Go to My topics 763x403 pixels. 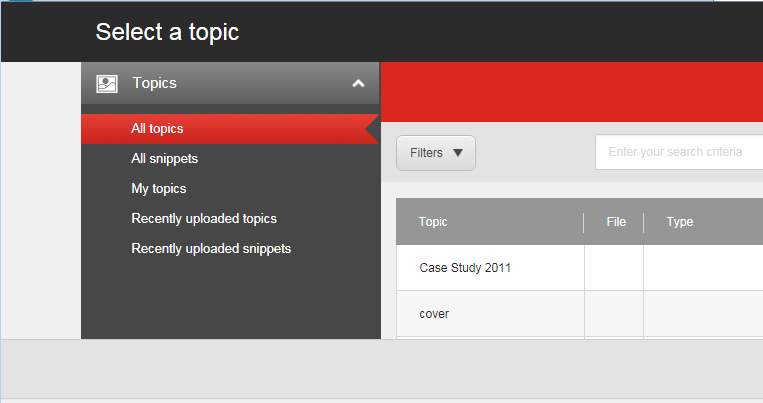[x=159, y=189]
